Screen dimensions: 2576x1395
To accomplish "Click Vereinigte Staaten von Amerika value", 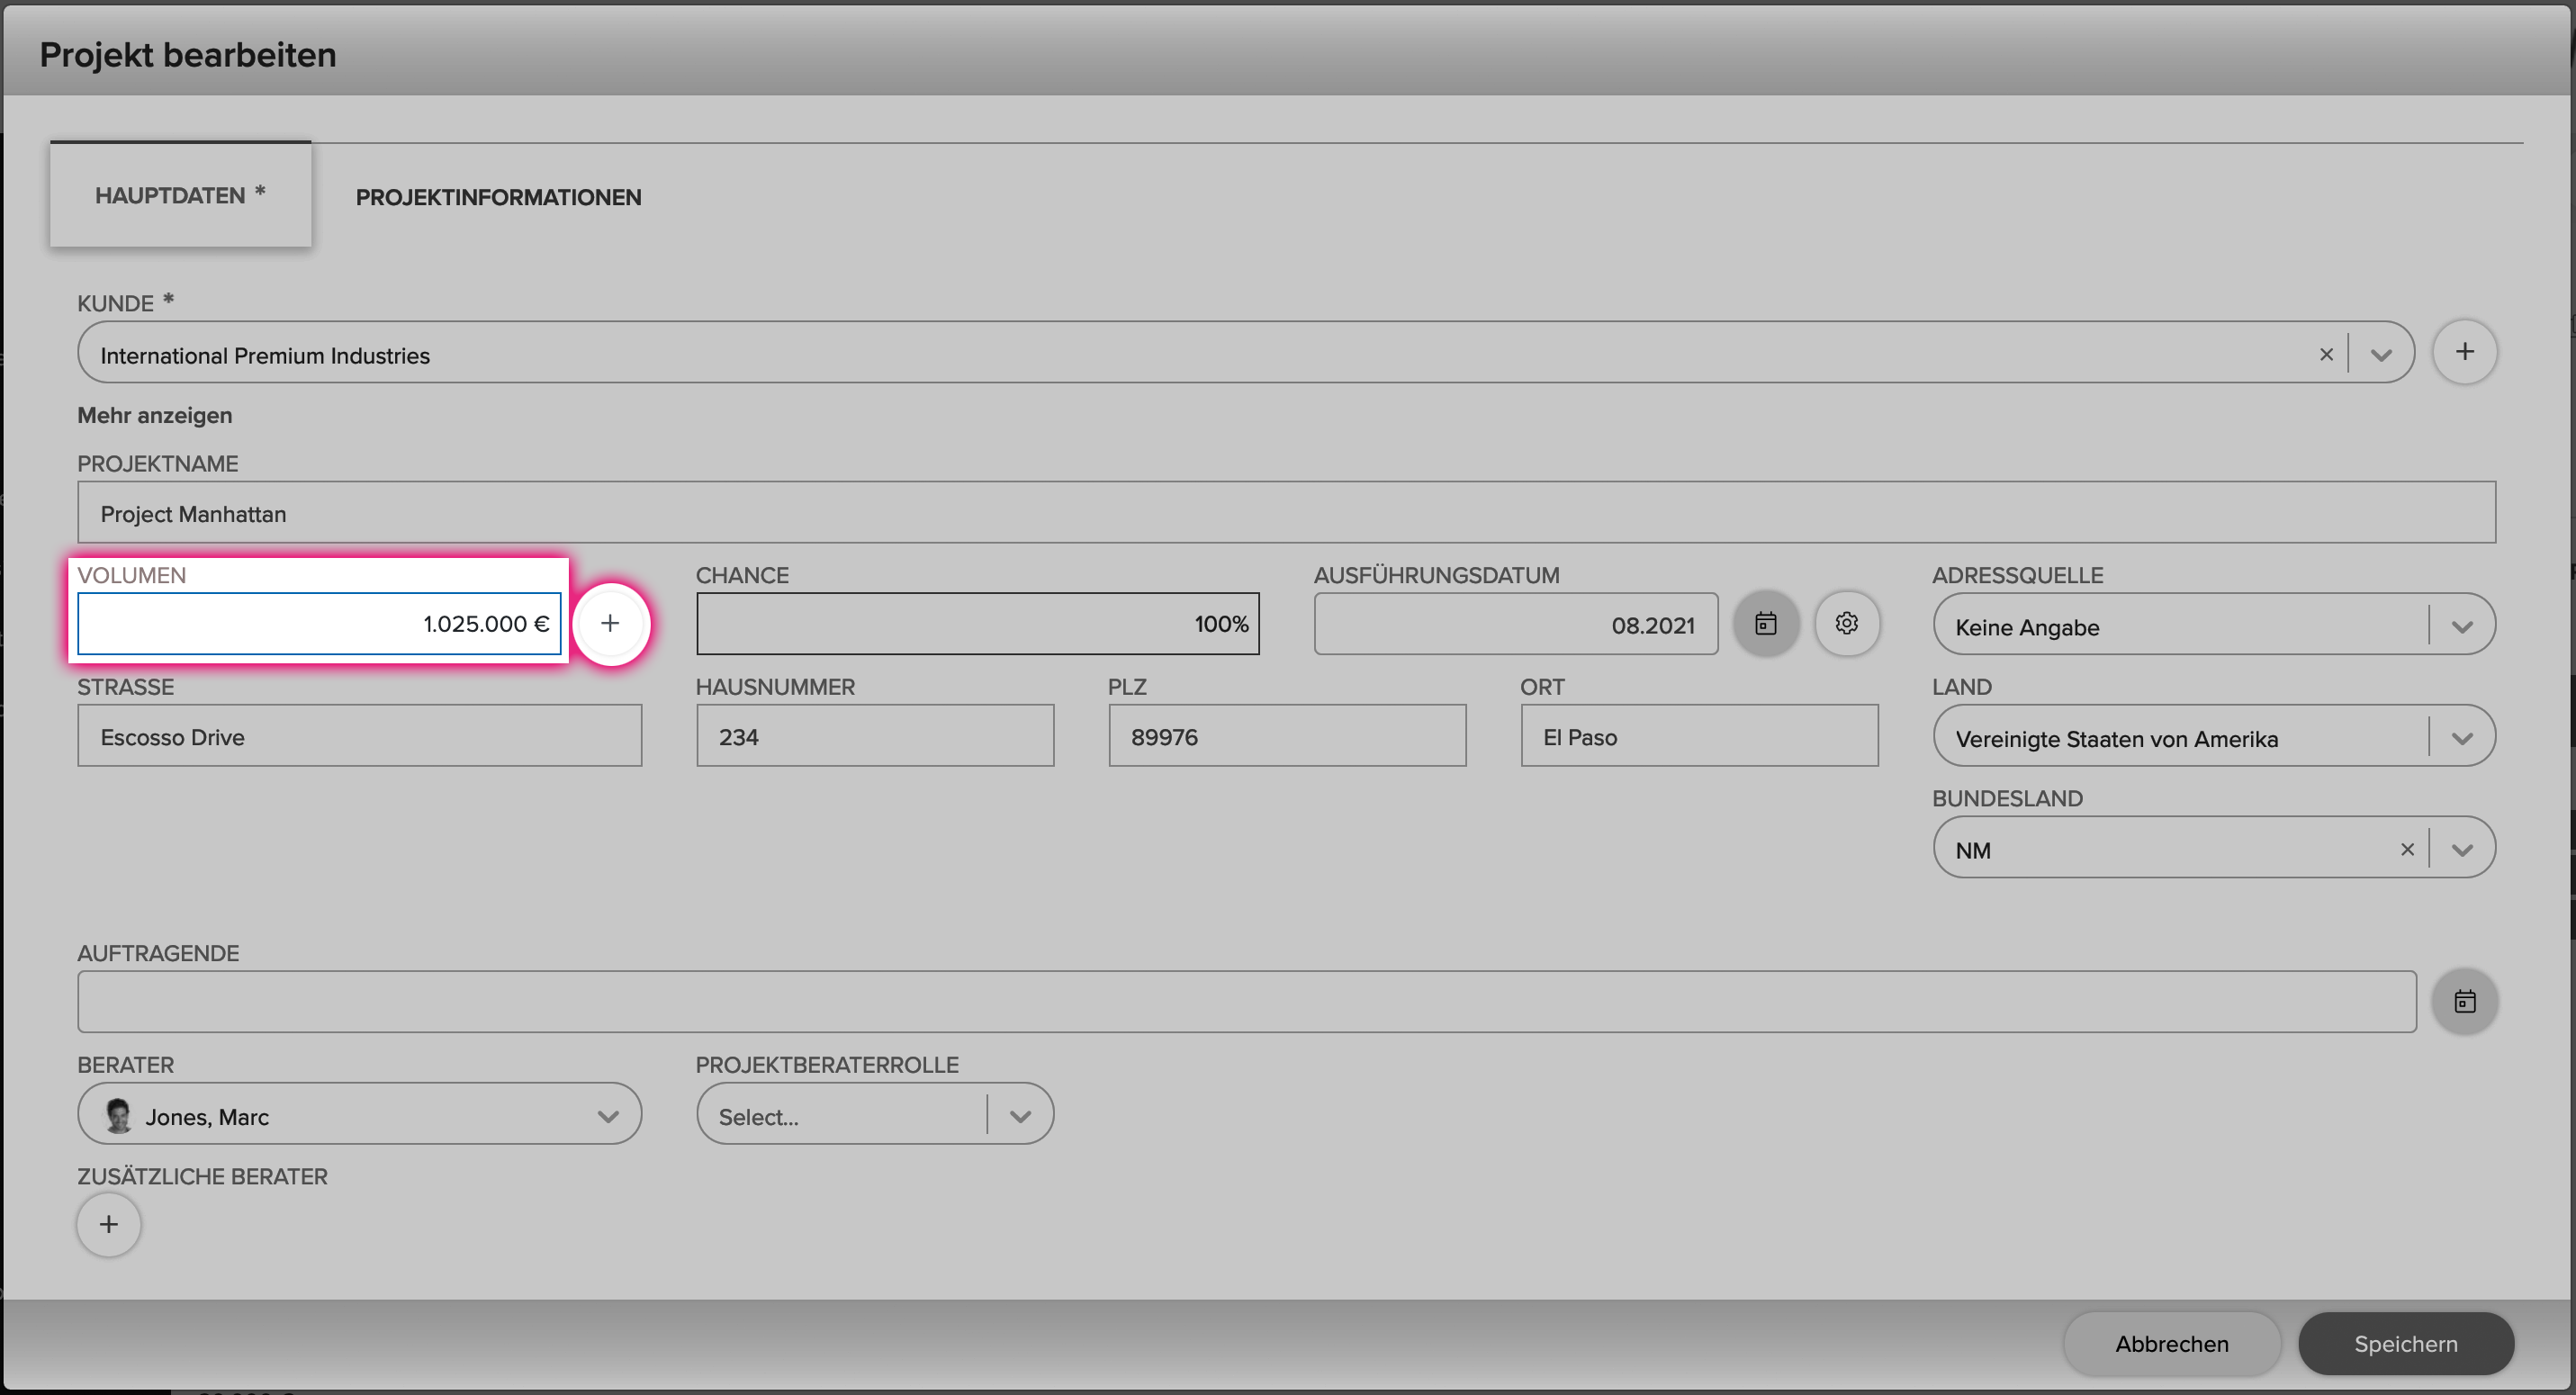I will click(2116, 739).
